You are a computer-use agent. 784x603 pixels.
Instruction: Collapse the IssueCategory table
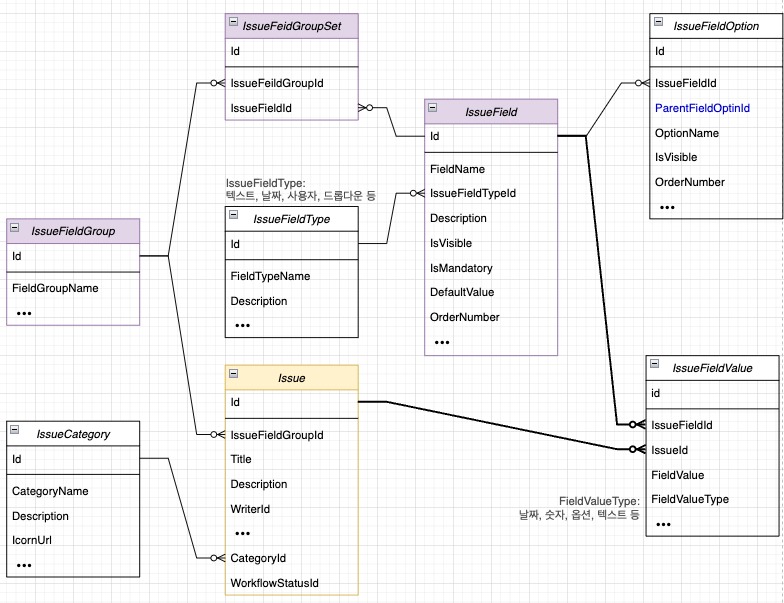[15, 430]
